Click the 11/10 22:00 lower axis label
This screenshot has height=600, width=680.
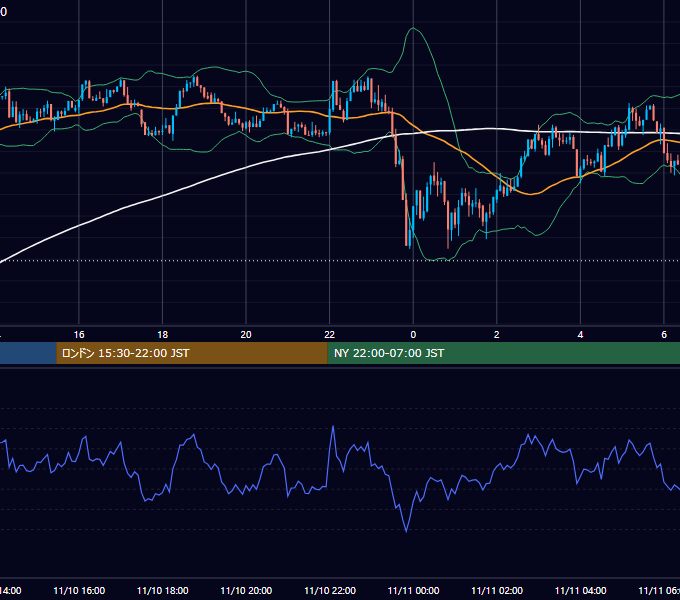click(330, 590)
